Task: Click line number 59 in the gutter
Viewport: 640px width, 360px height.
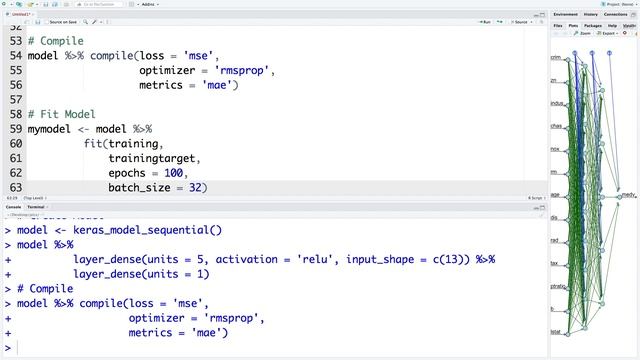Action: (x=16, y=129)
